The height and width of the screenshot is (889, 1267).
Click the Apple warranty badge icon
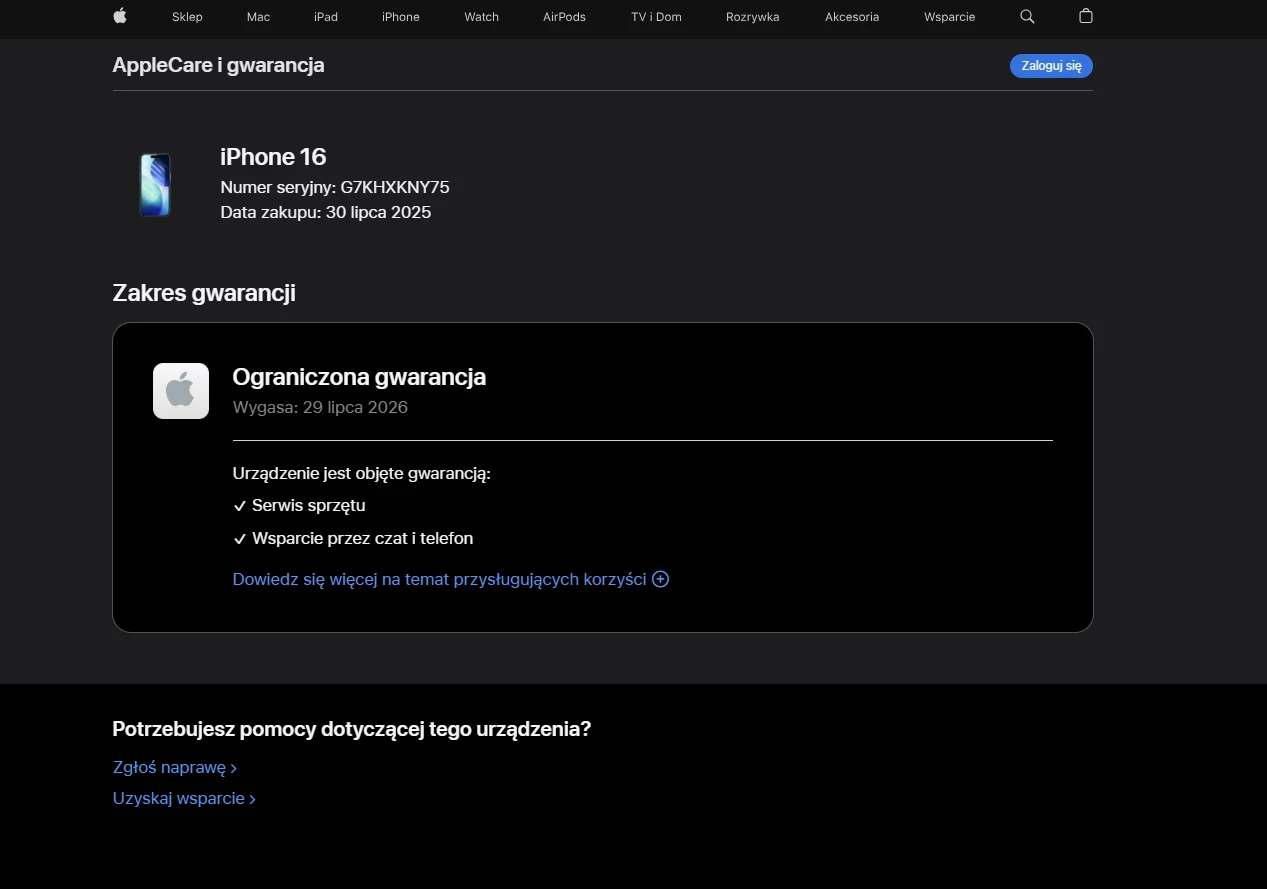[181, 391]
